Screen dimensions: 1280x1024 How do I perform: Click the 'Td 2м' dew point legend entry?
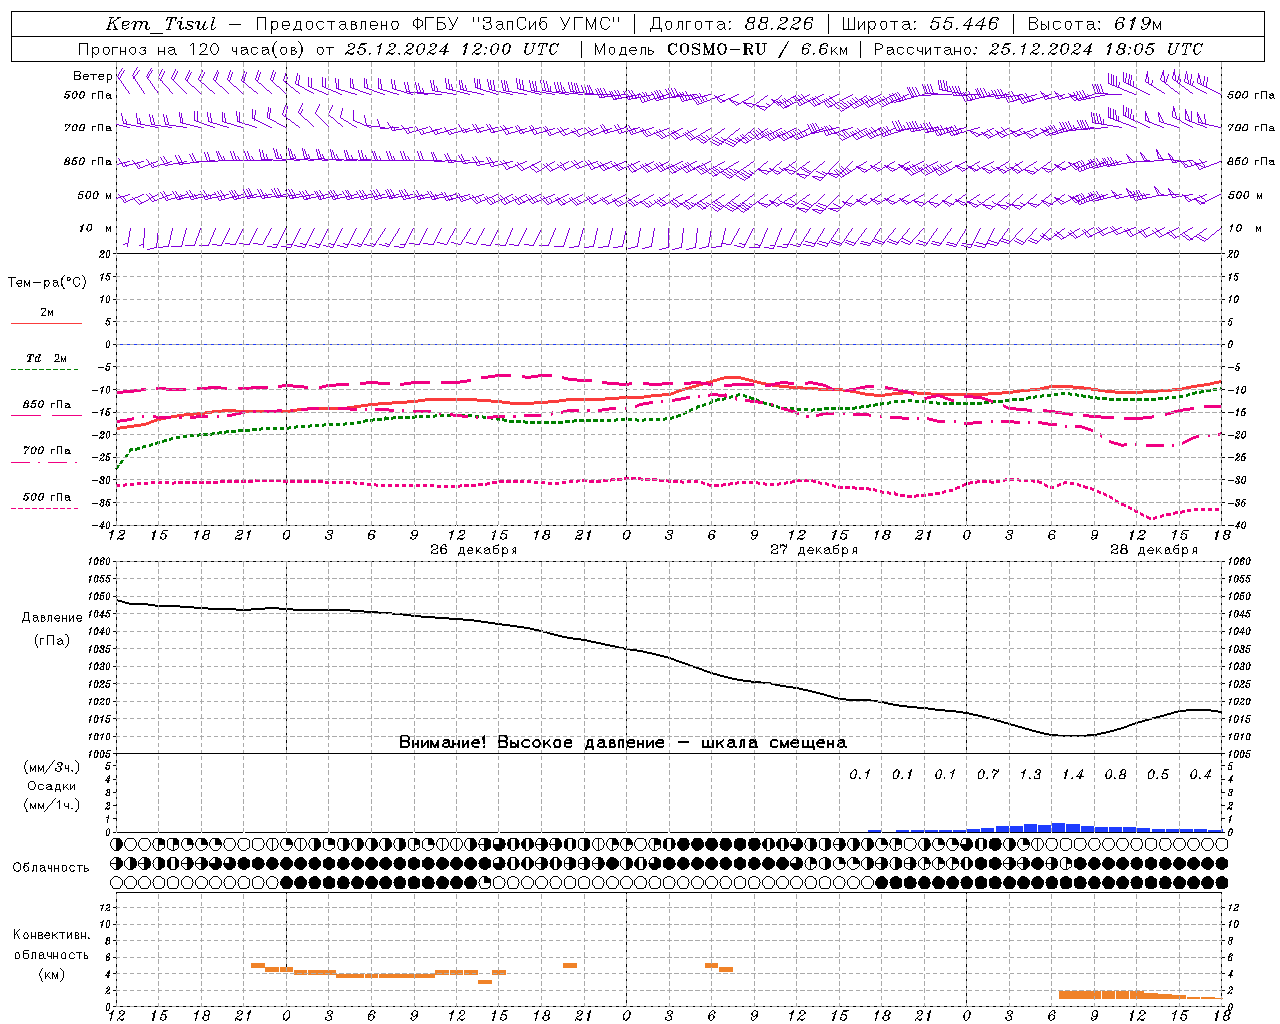click(x=47, y=358)
